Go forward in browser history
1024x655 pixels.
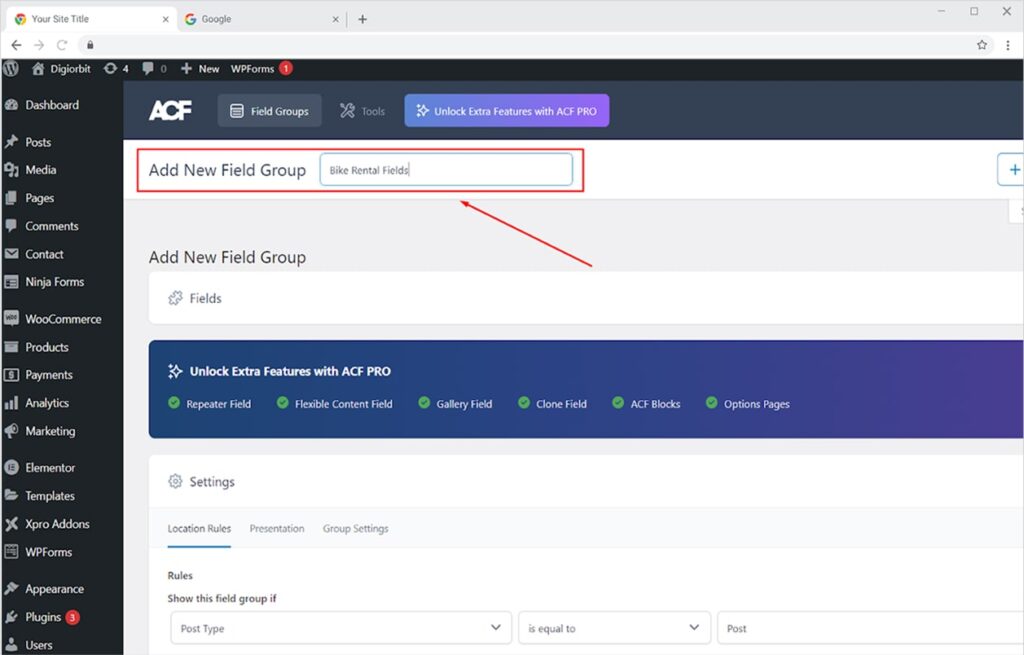(x=39, y=45)
